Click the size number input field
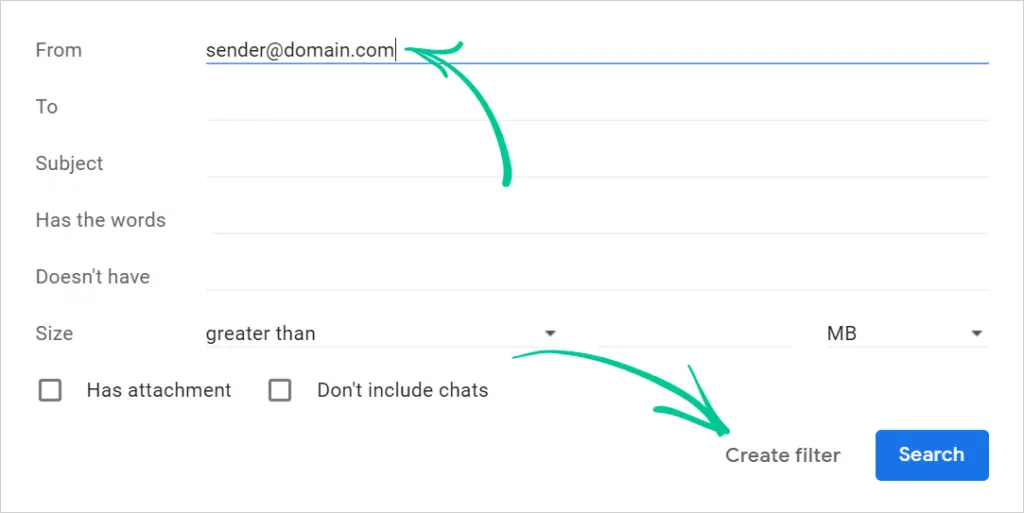Image resolution: width=1024 pixels, height=513 pixels. click(x=694, y=333)
